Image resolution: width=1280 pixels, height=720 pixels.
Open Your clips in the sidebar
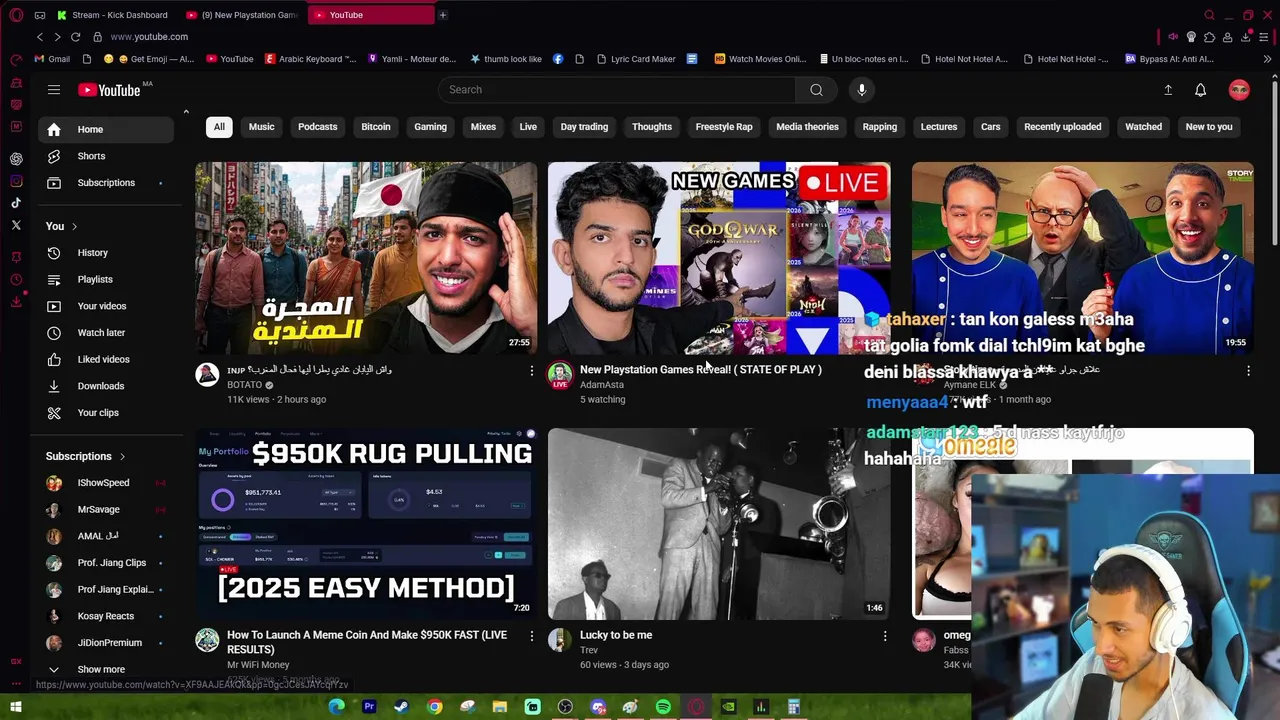[105, 413]
